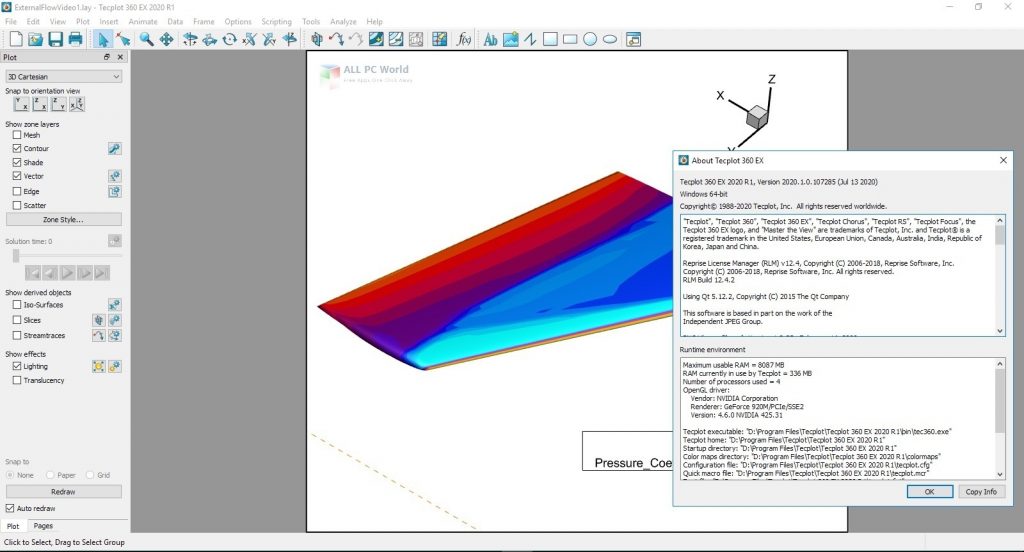Close the About Tecplot 360 EX dialog
The height and width of the screenshot is (552, 1024).
(1003, 160)
